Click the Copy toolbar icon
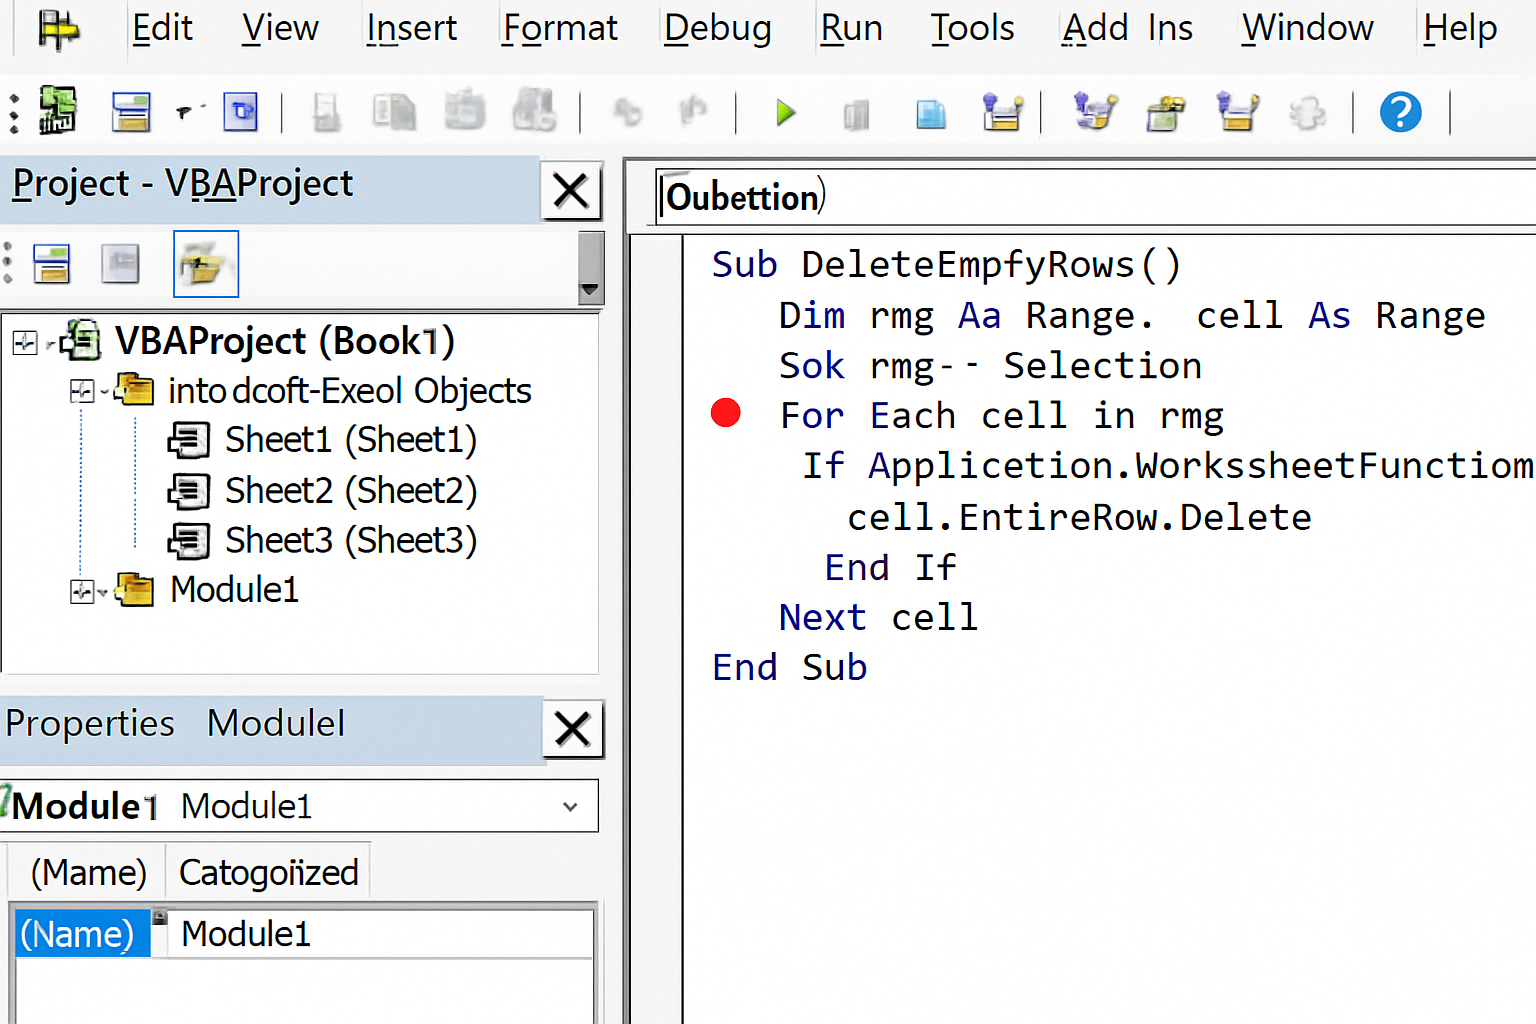1536x1024 pixels. 394,112
